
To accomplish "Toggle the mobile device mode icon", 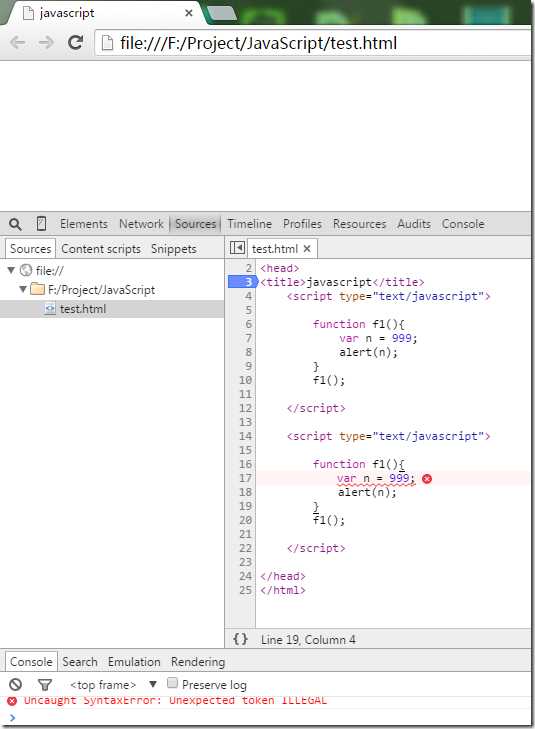I will click(x=41, y=224).
